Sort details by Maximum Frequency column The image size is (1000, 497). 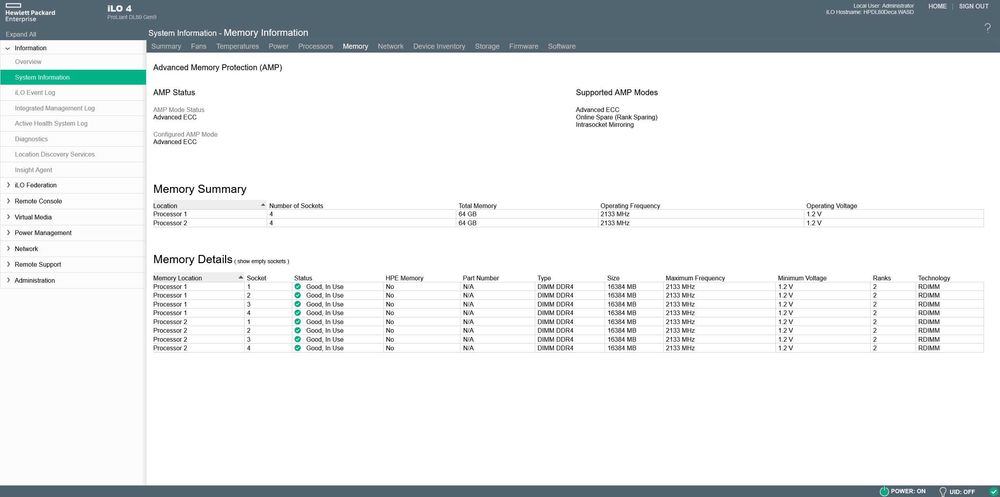click(695, 278)
